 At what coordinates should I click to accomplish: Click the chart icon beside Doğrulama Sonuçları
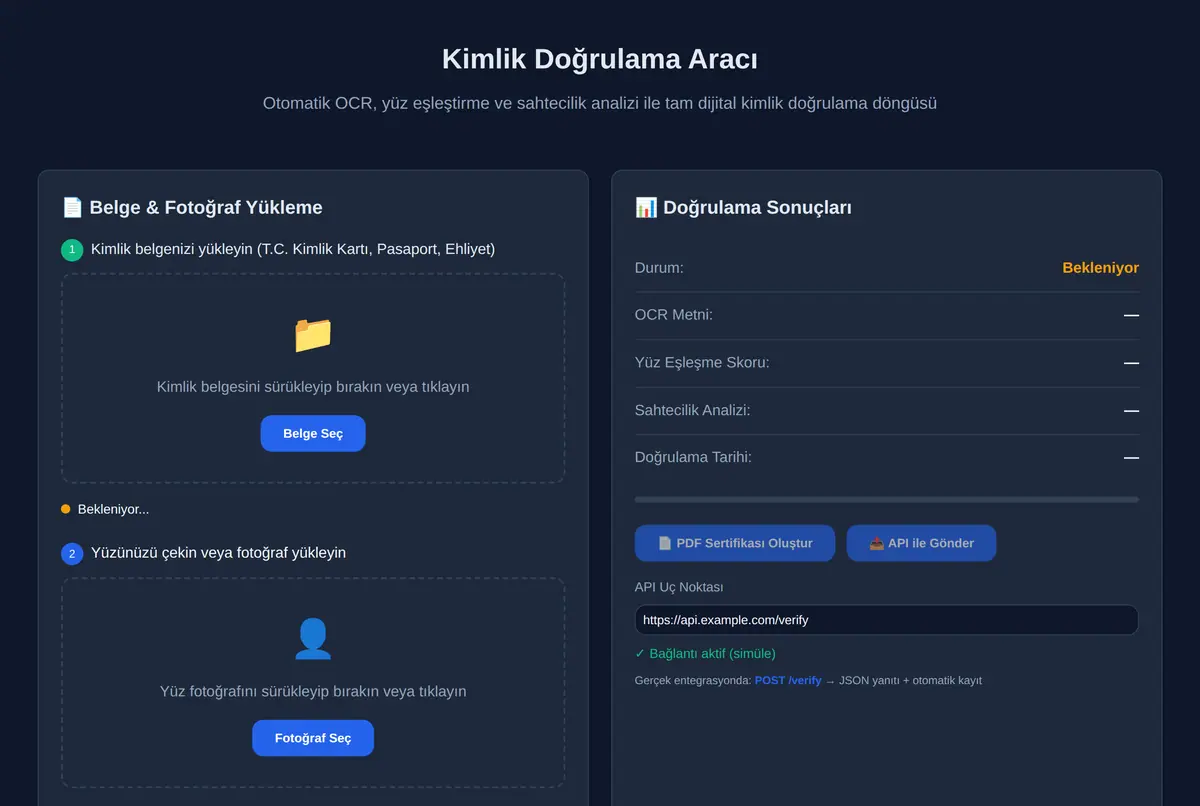pos(646,208)
